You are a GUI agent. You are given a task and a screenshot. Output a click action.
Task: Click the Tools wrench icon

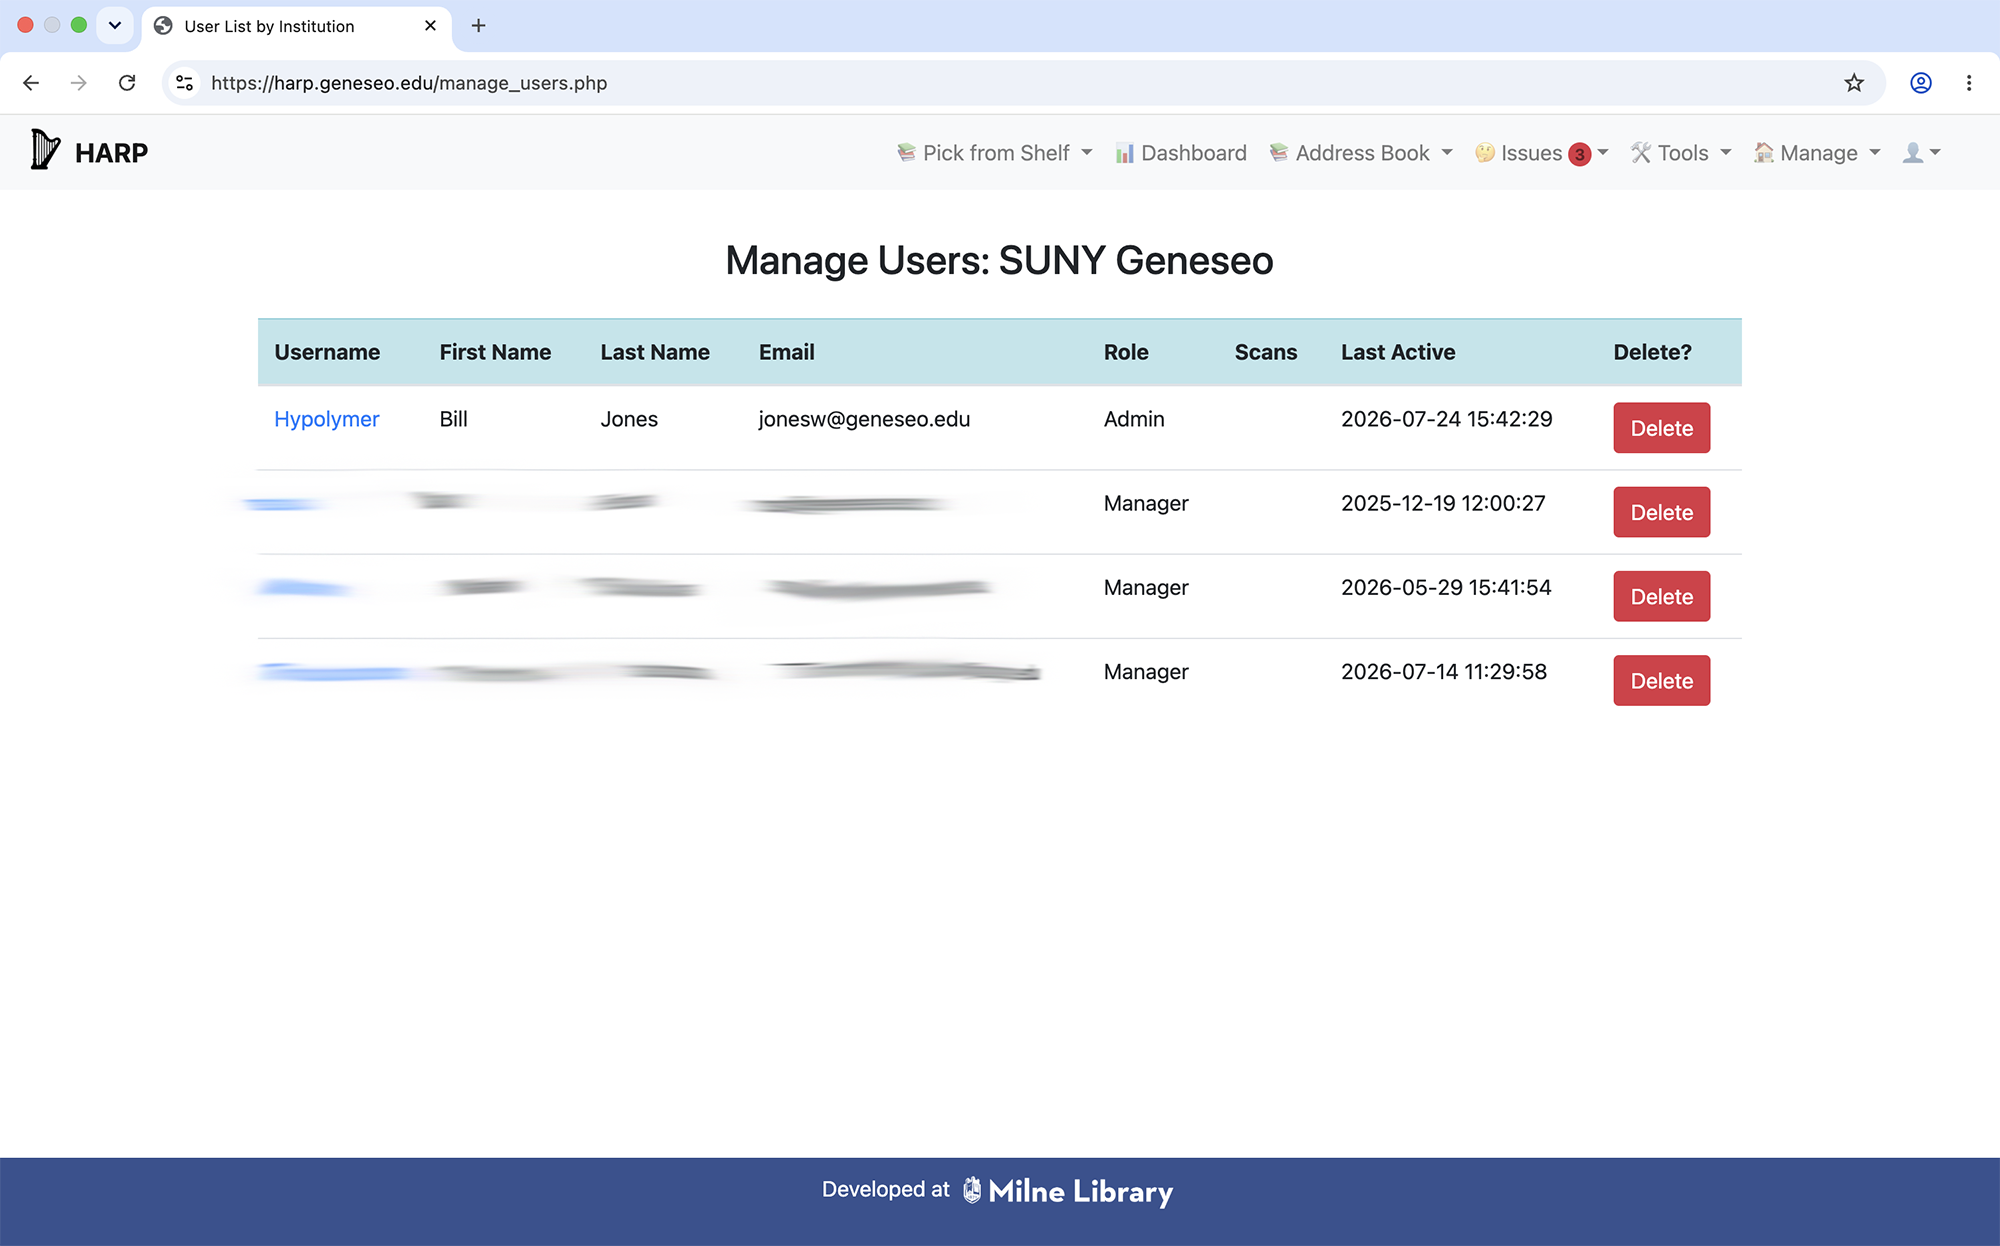[x=1641, y=153]
